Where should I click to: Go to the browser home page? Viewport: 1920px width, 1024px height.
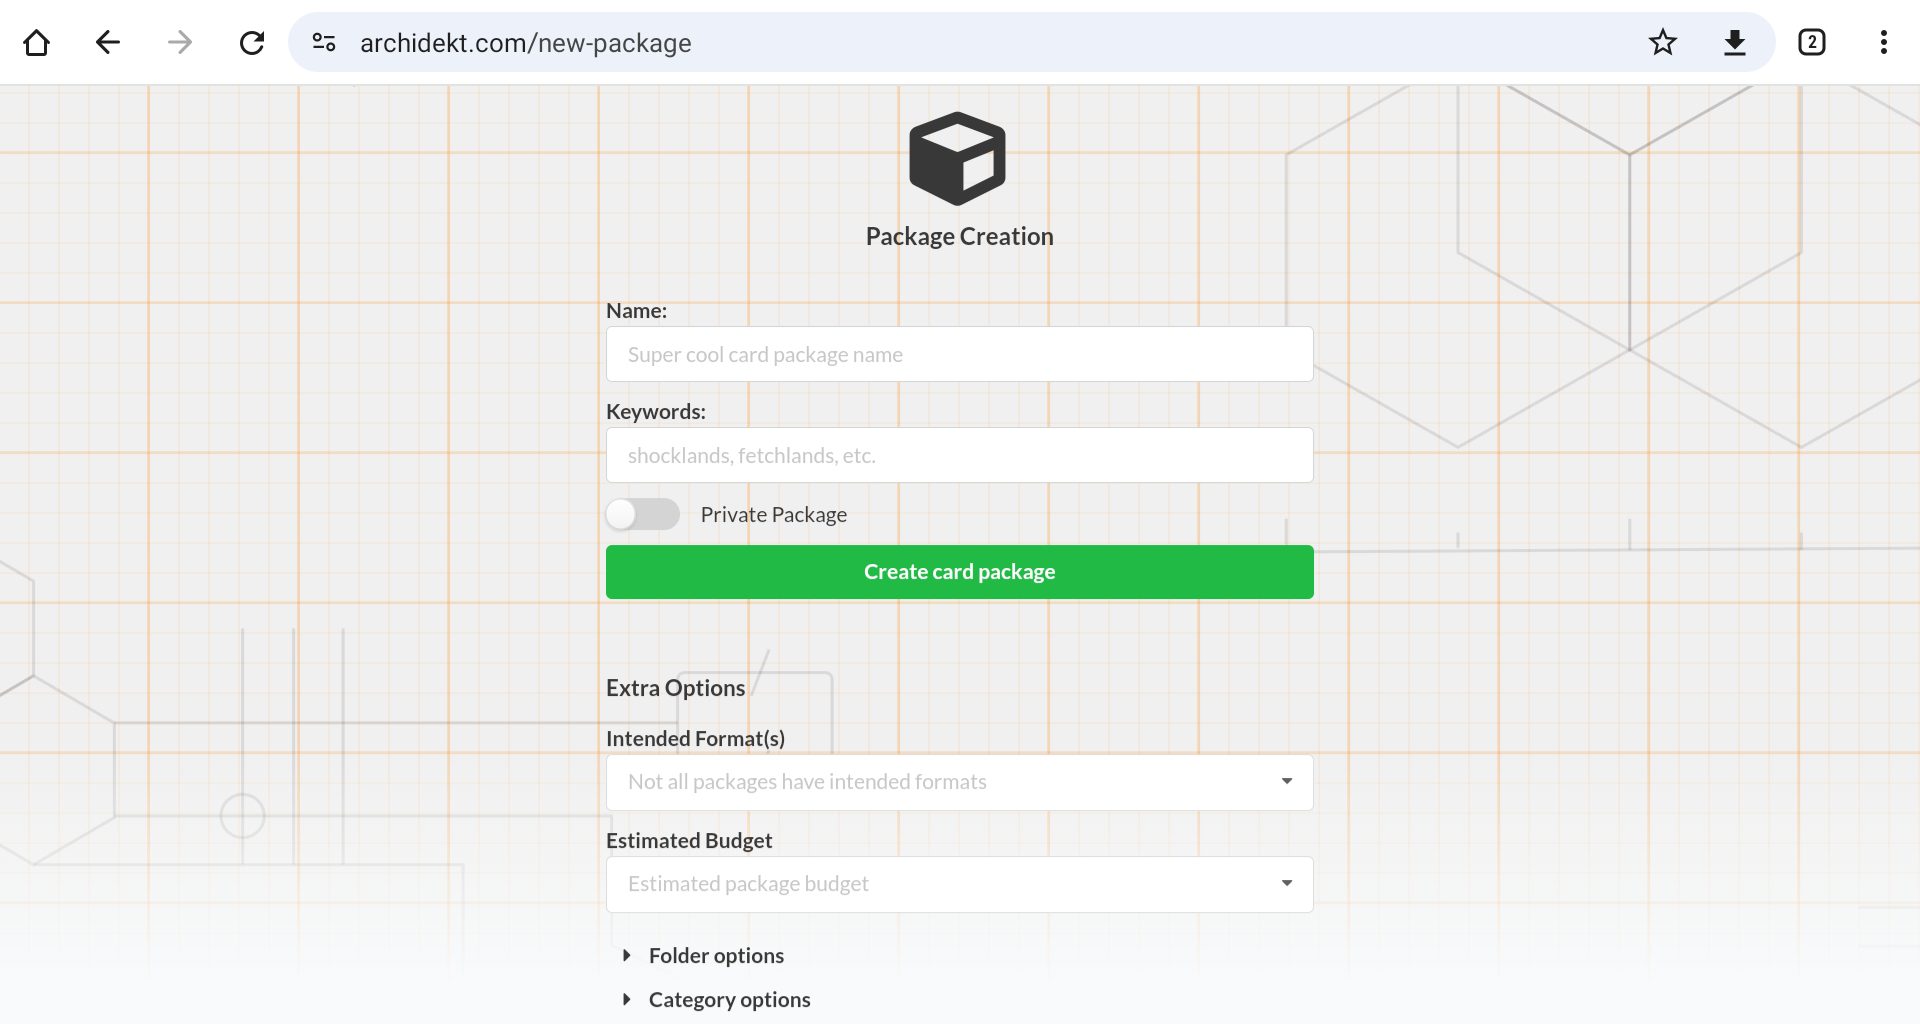click(37, 42)
